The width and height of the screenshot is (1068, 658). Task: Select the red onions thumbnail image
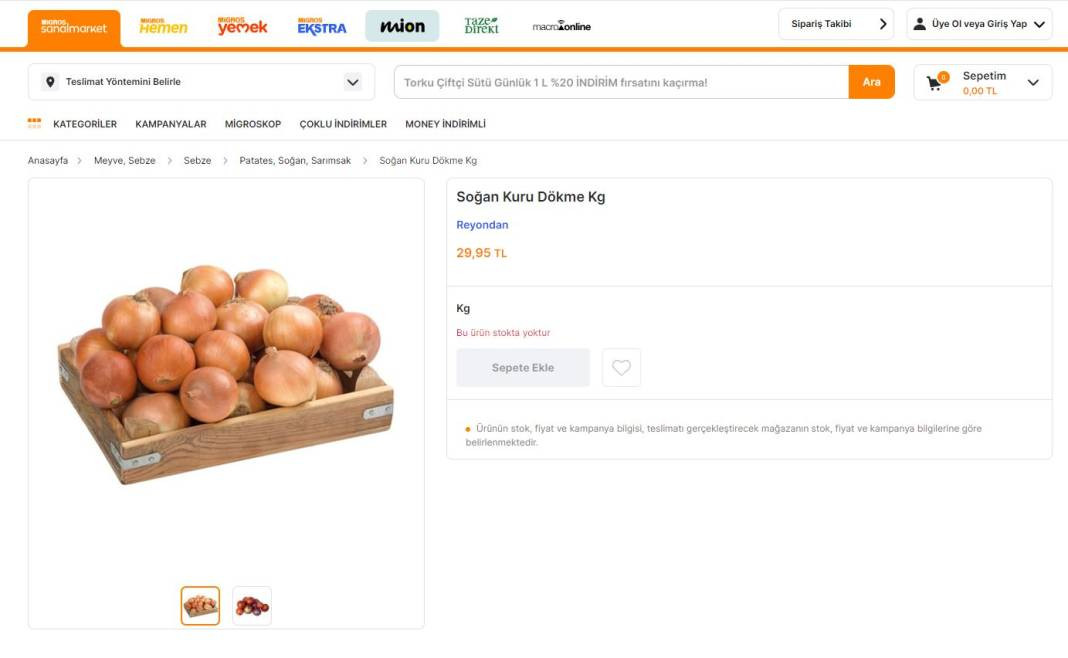pos(252,604)
